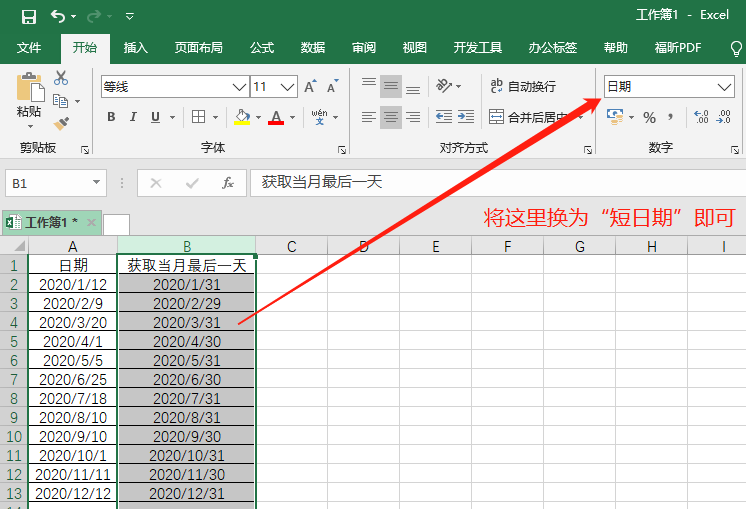Activate the Format Painter brush

click(x=61, y=124)
